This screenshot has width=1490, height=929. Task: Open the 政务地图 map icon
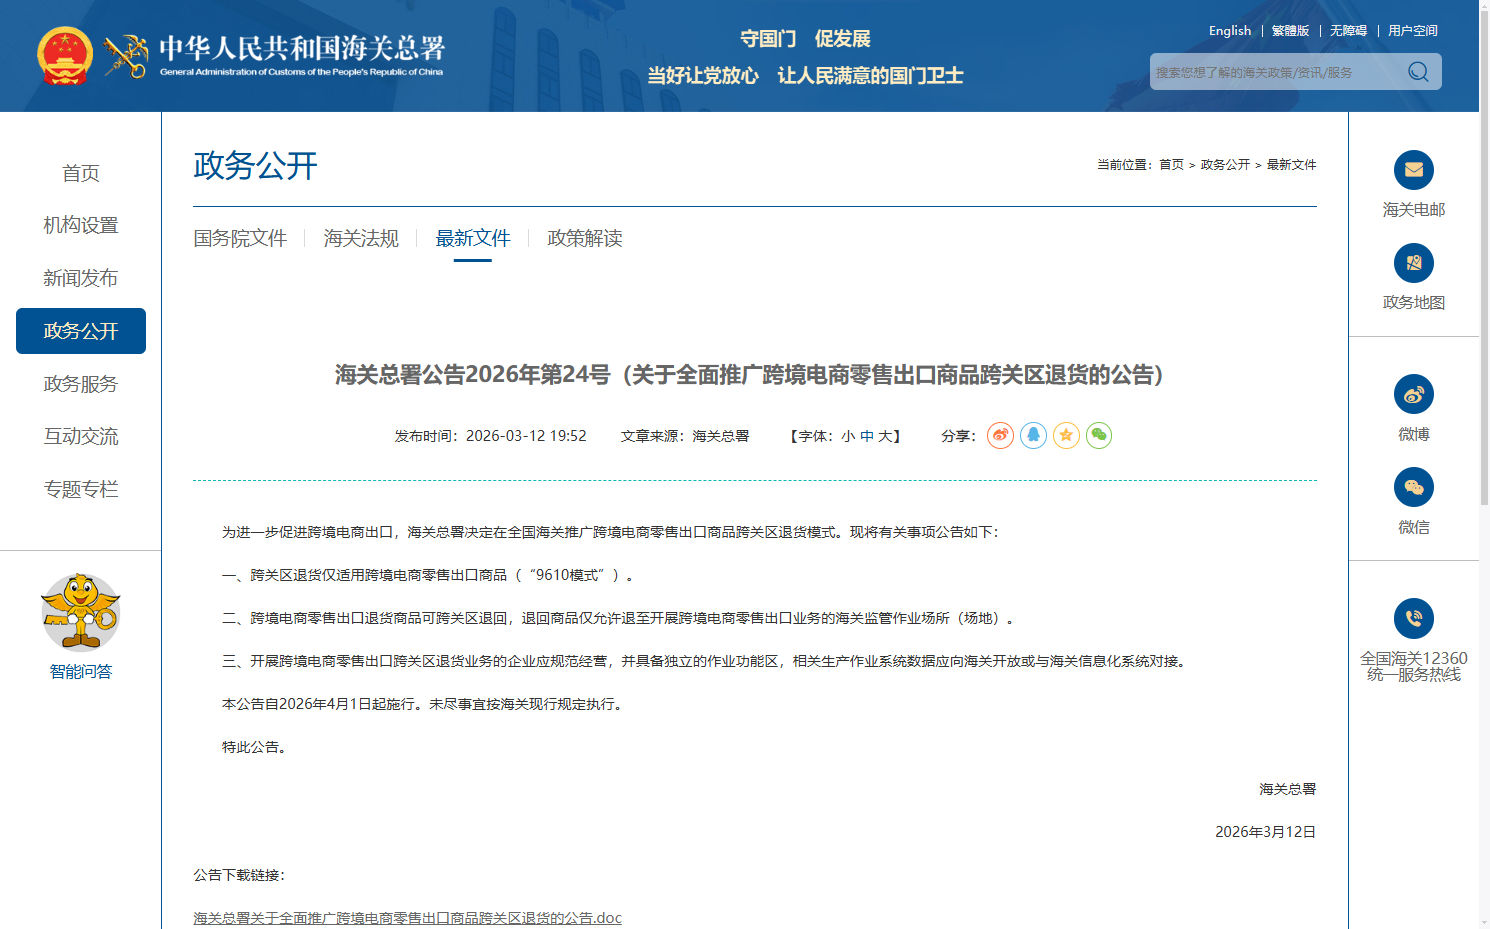(1413, 263)
